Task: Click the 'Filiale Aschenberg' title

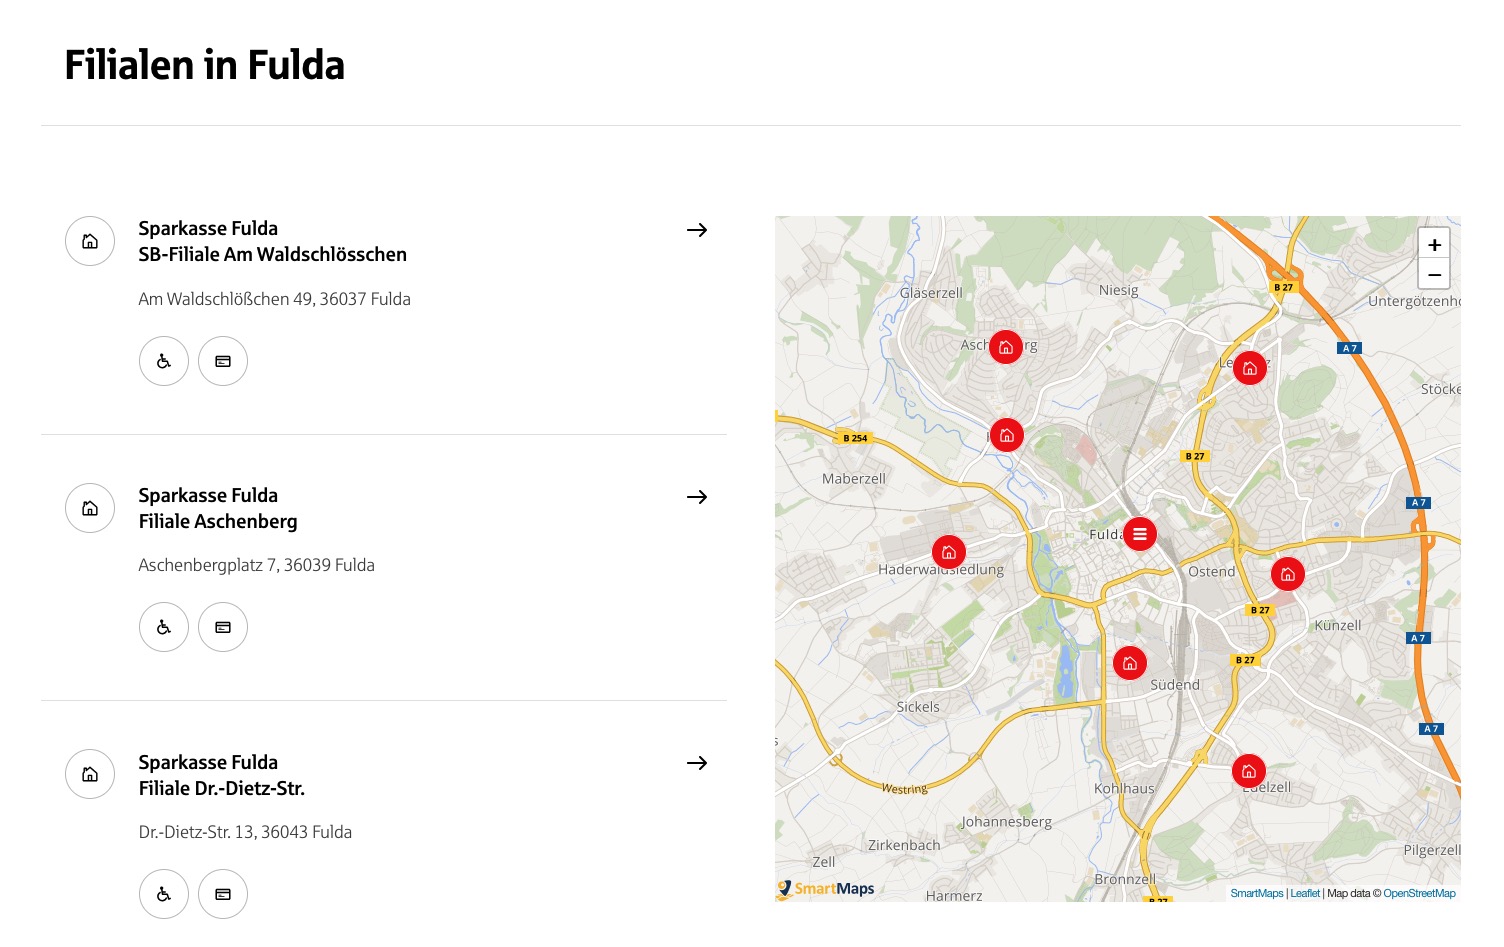Action: pyautogui.click(x=218, y=521)
